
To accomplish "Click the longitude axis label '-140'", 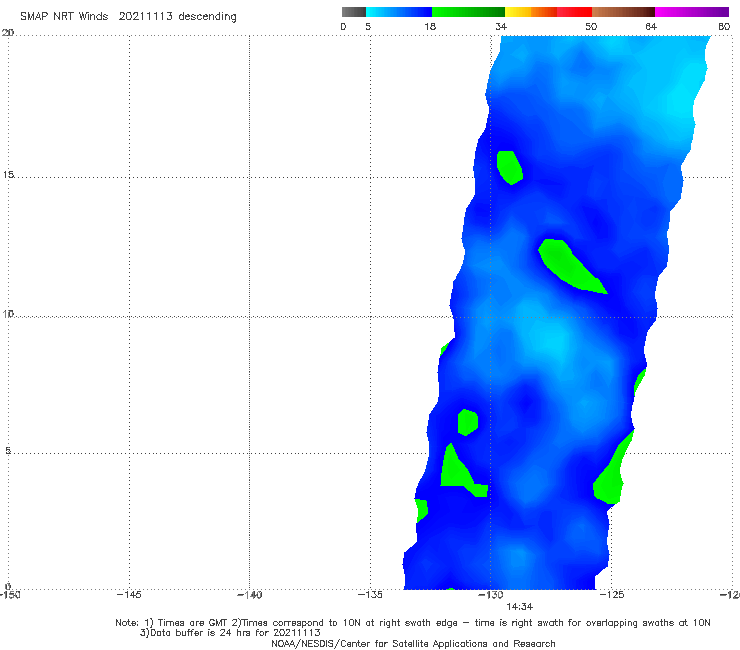I will point(249,595).
